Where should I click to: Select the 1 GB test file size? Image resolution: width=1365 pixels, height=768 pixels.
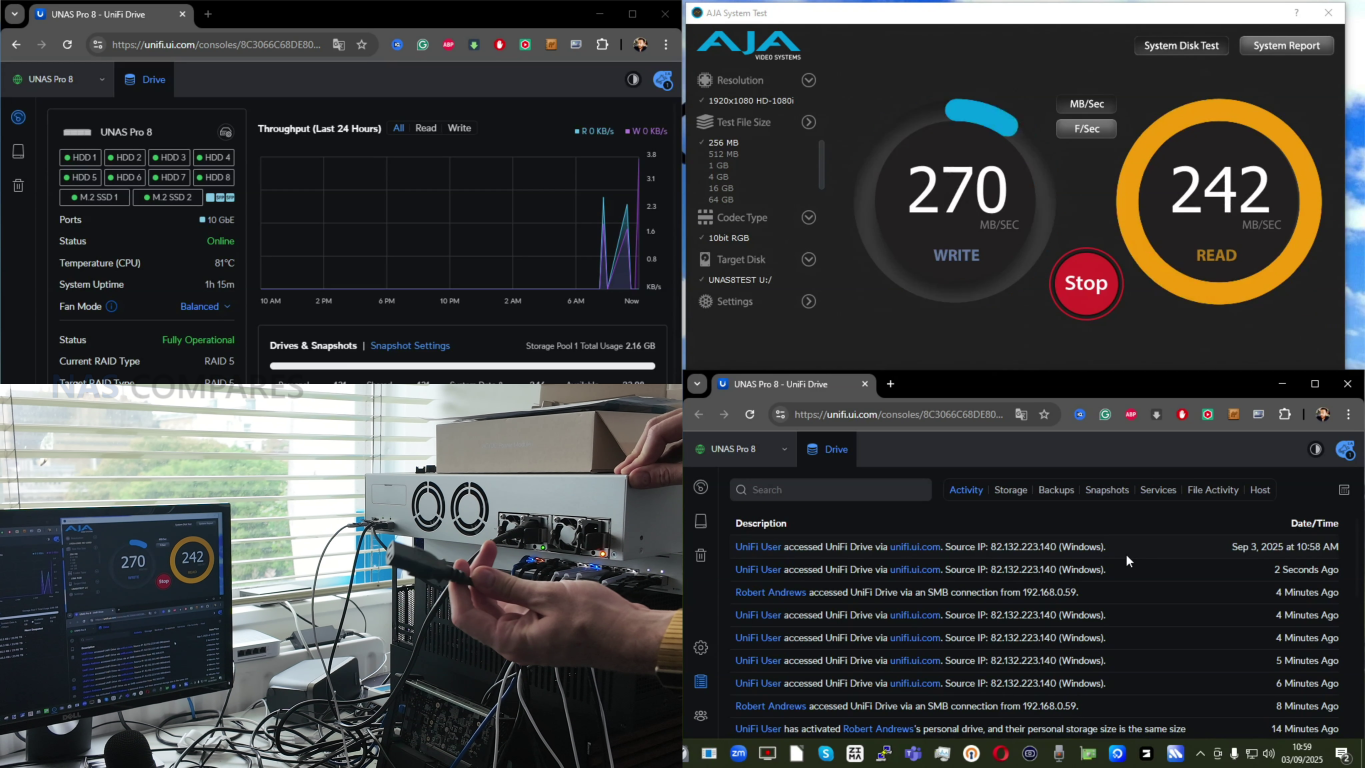click(x=718, y=165)
